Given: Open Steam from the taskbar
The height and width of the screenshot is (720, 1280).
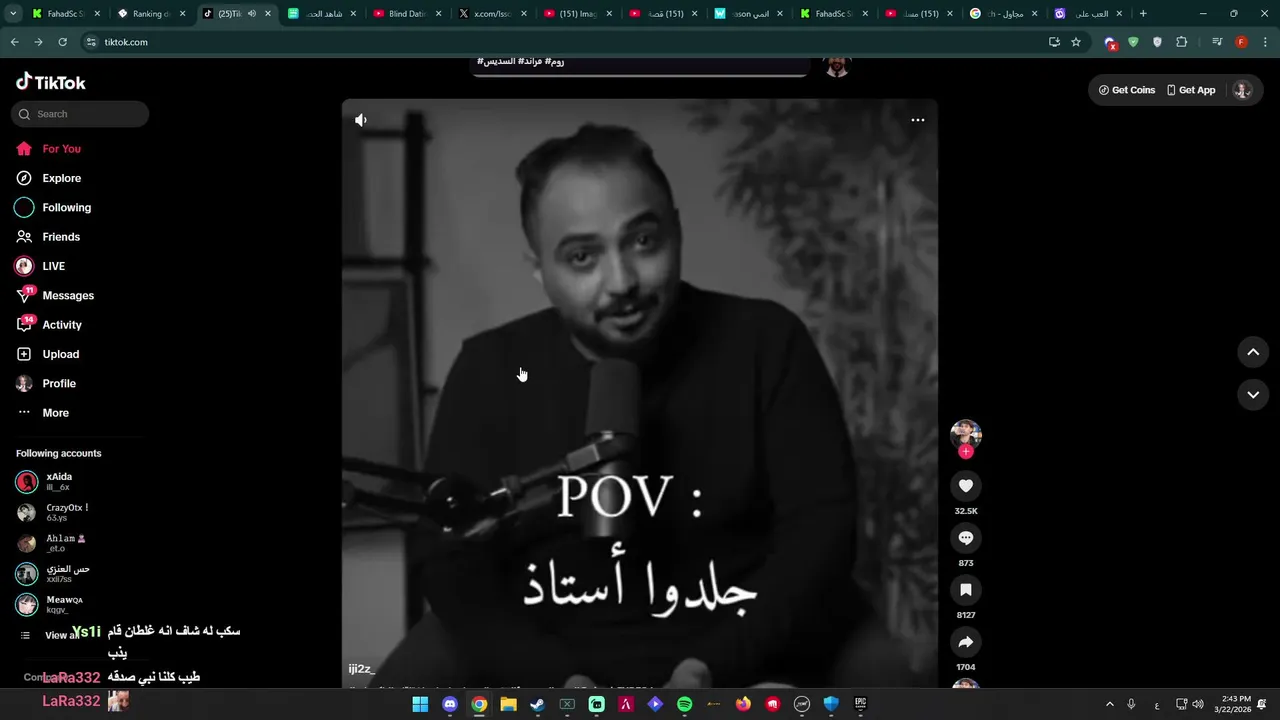Looking at the screenshot, I should pyautogui.click(x=538, y=704).
